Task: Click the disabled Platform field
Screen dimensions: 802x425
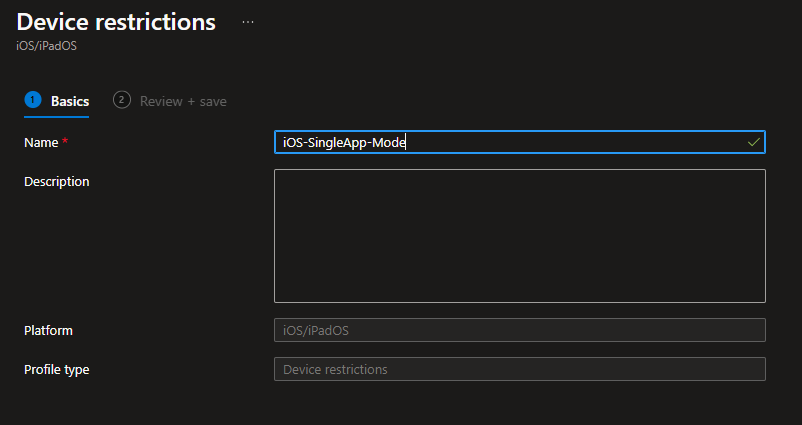Action: point(519,330)
